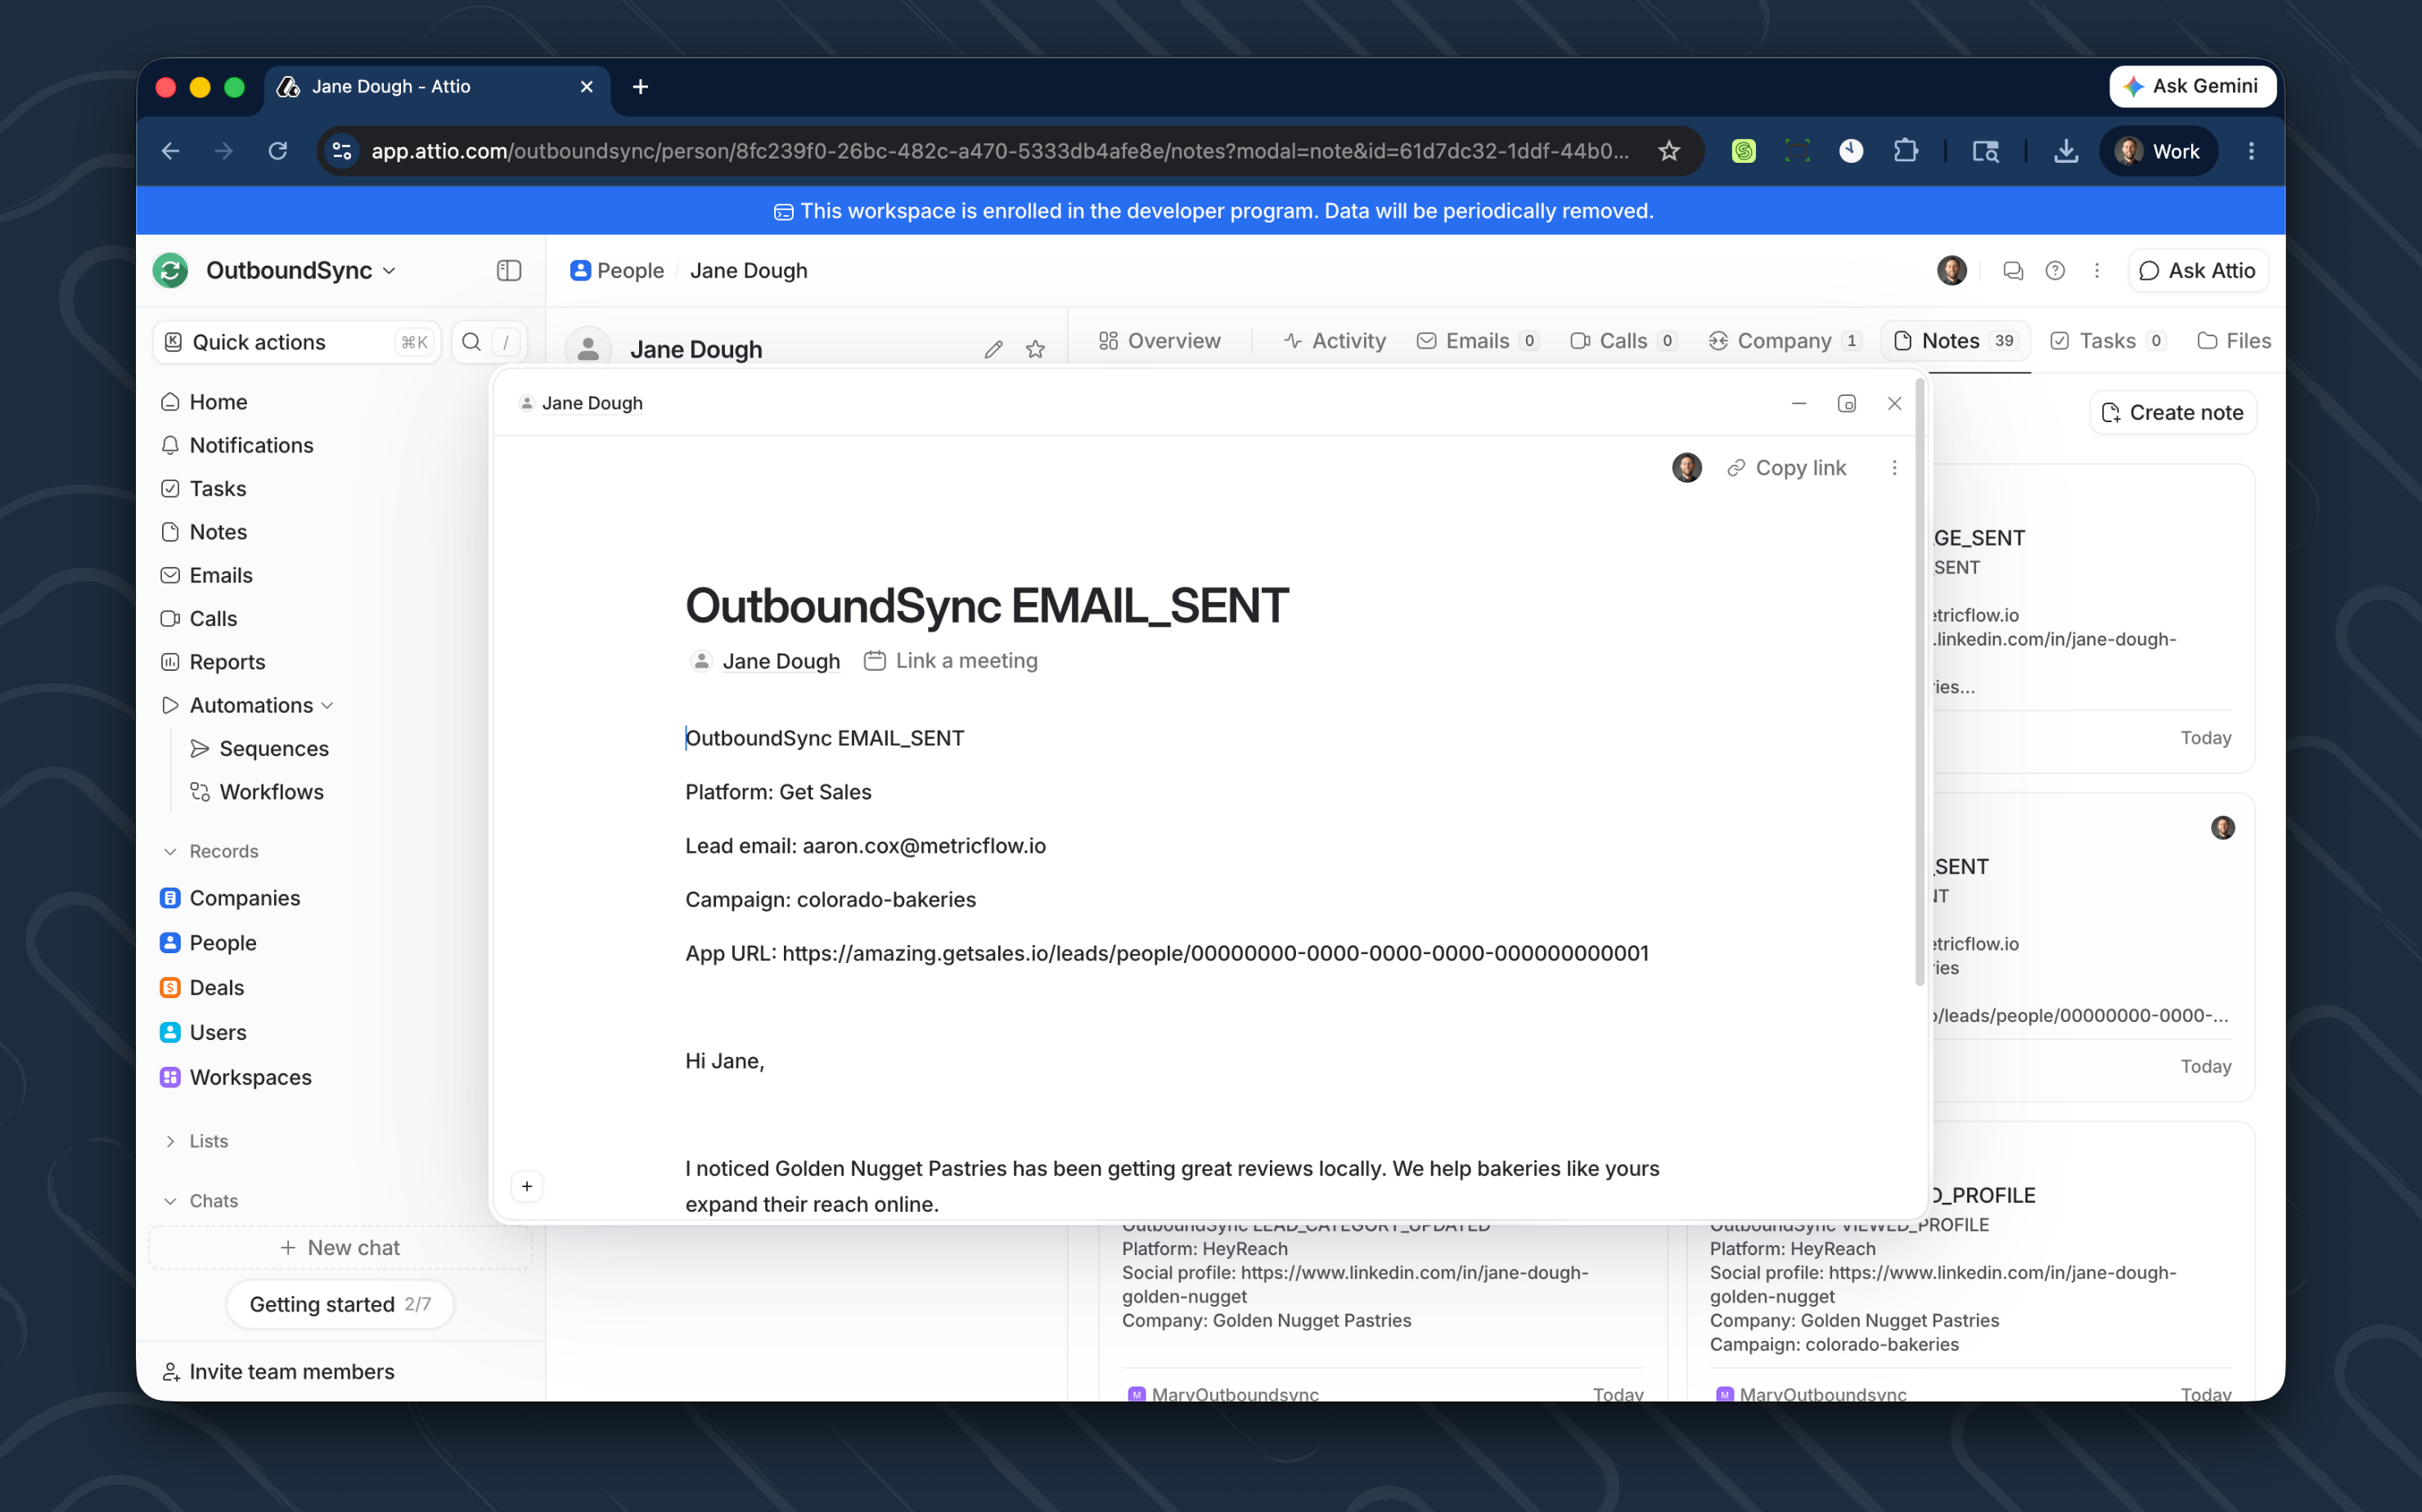
Task: Click the plus block-insert button in note
Action: [527, 1186]
